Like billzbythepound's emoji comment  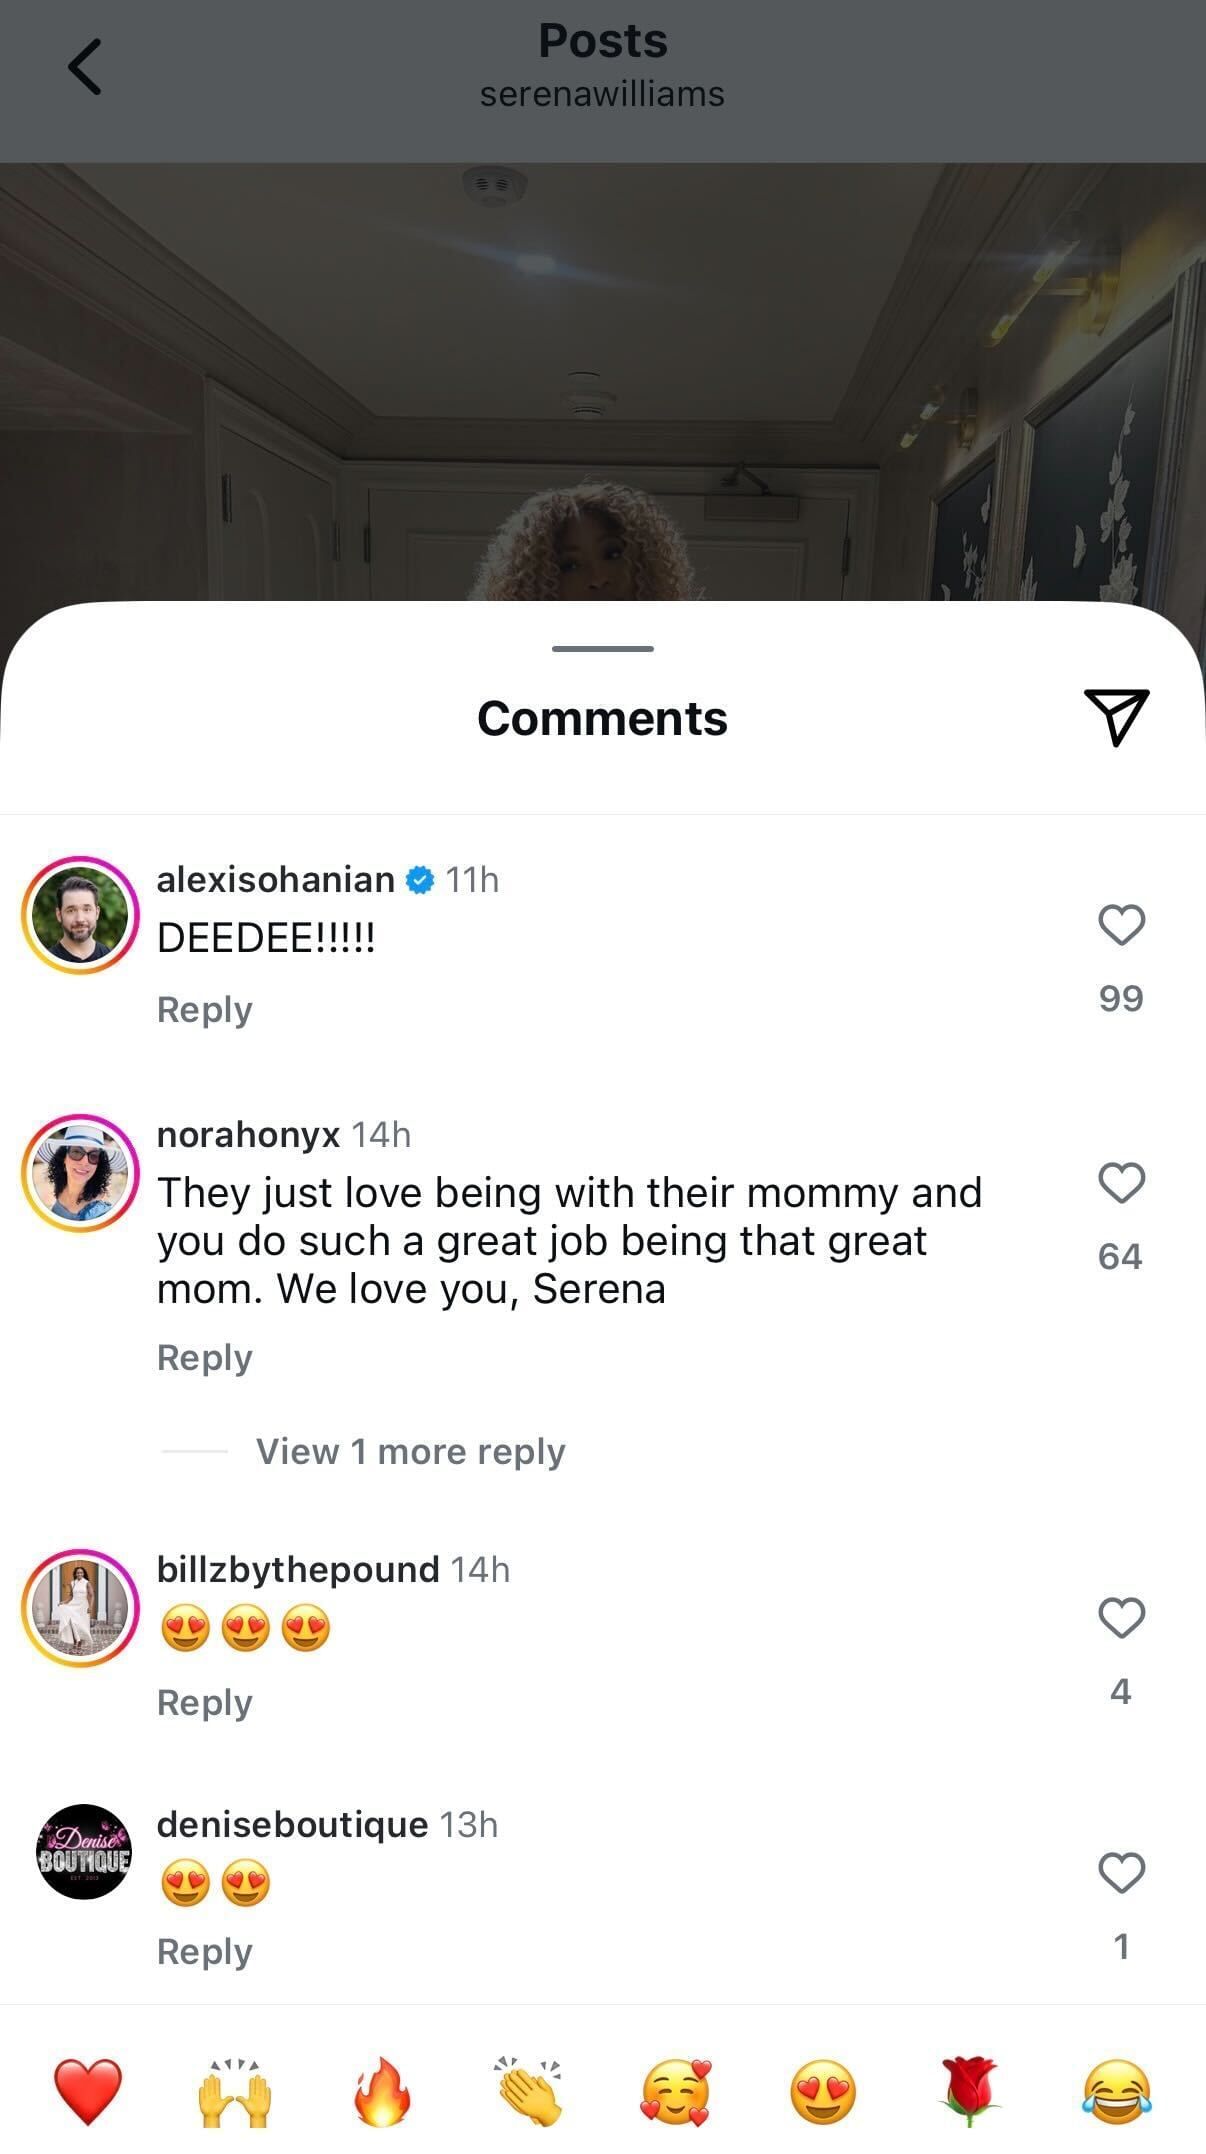pyautogui.click(x=1121, y=1617)
